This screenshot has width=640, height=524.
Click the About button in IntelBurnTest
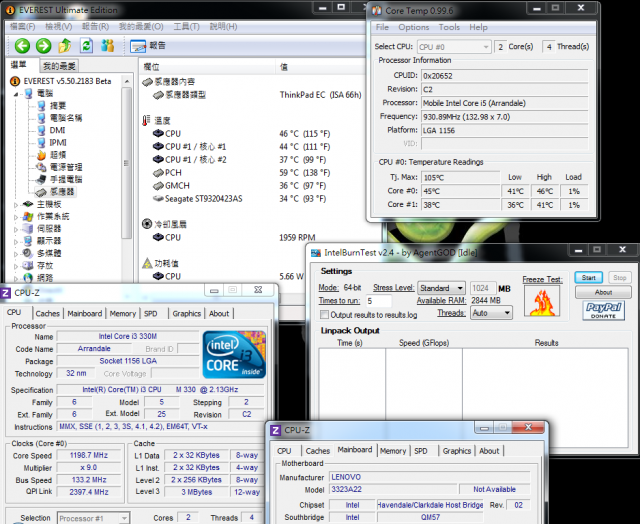coord(603,292)
